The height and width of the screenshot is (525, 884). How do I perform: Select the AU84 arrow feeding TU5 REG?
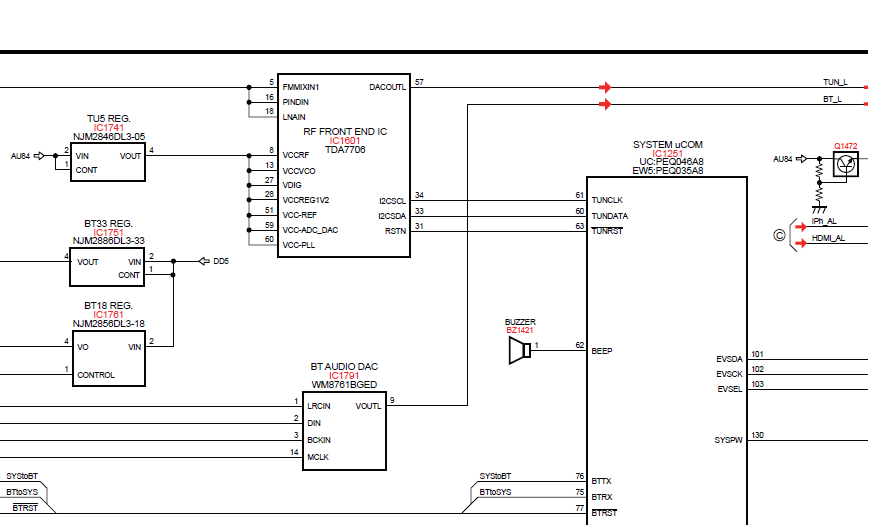tap(40, 156)
